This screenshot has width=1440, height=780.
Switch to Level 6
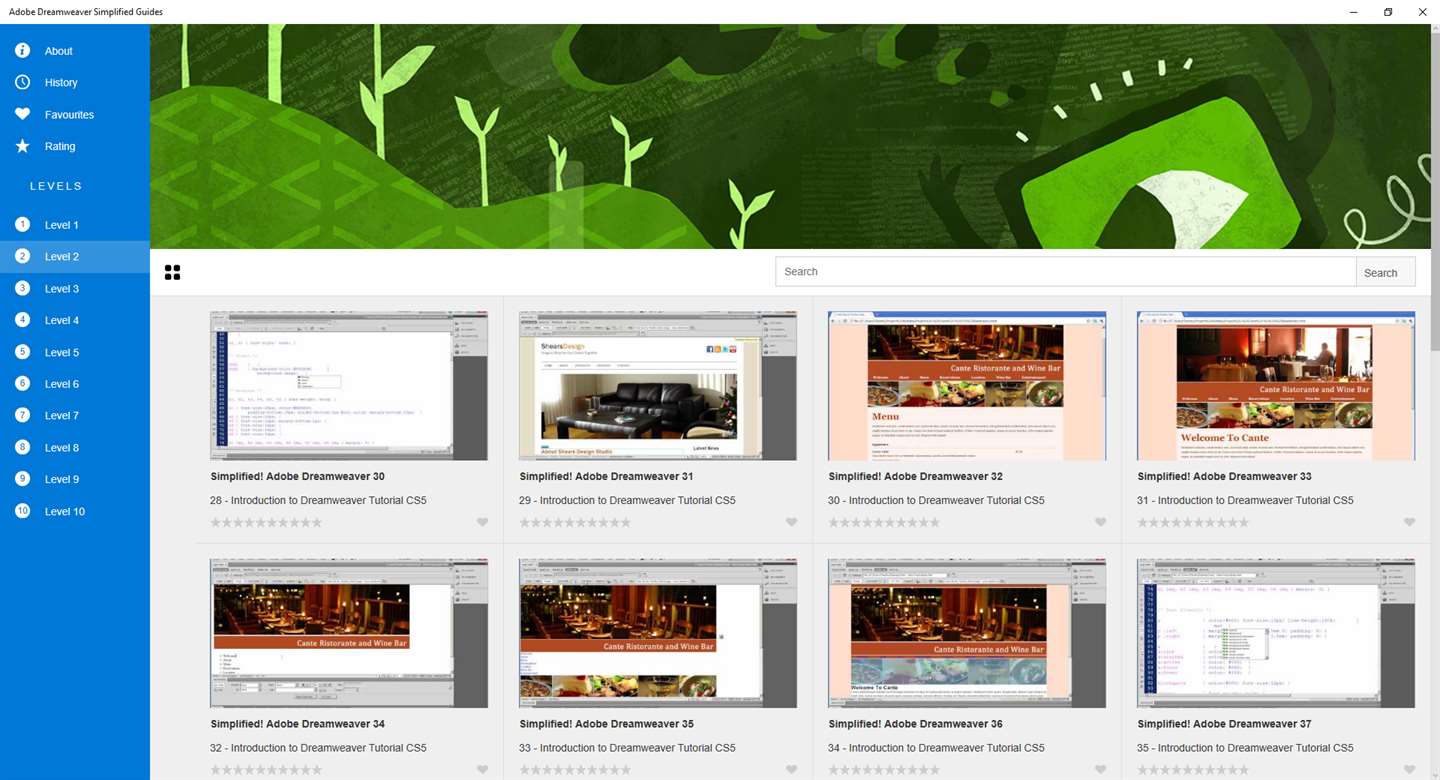pyautogui.click(x=75, y=384)
